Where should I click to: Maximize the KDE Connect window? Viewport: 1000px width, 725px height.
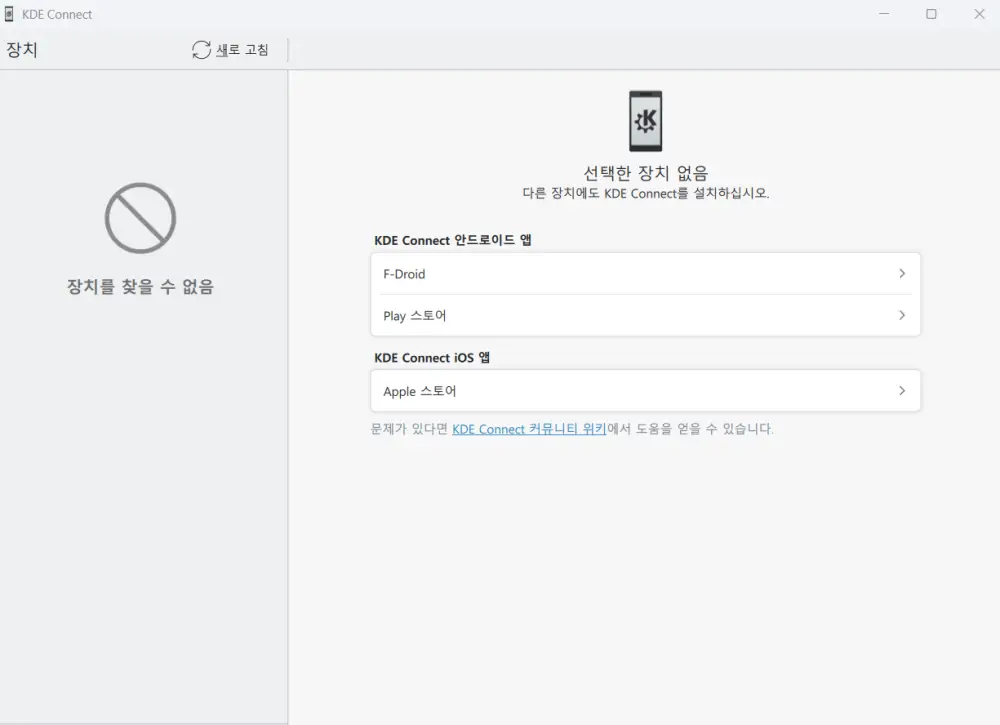[931, 14]
